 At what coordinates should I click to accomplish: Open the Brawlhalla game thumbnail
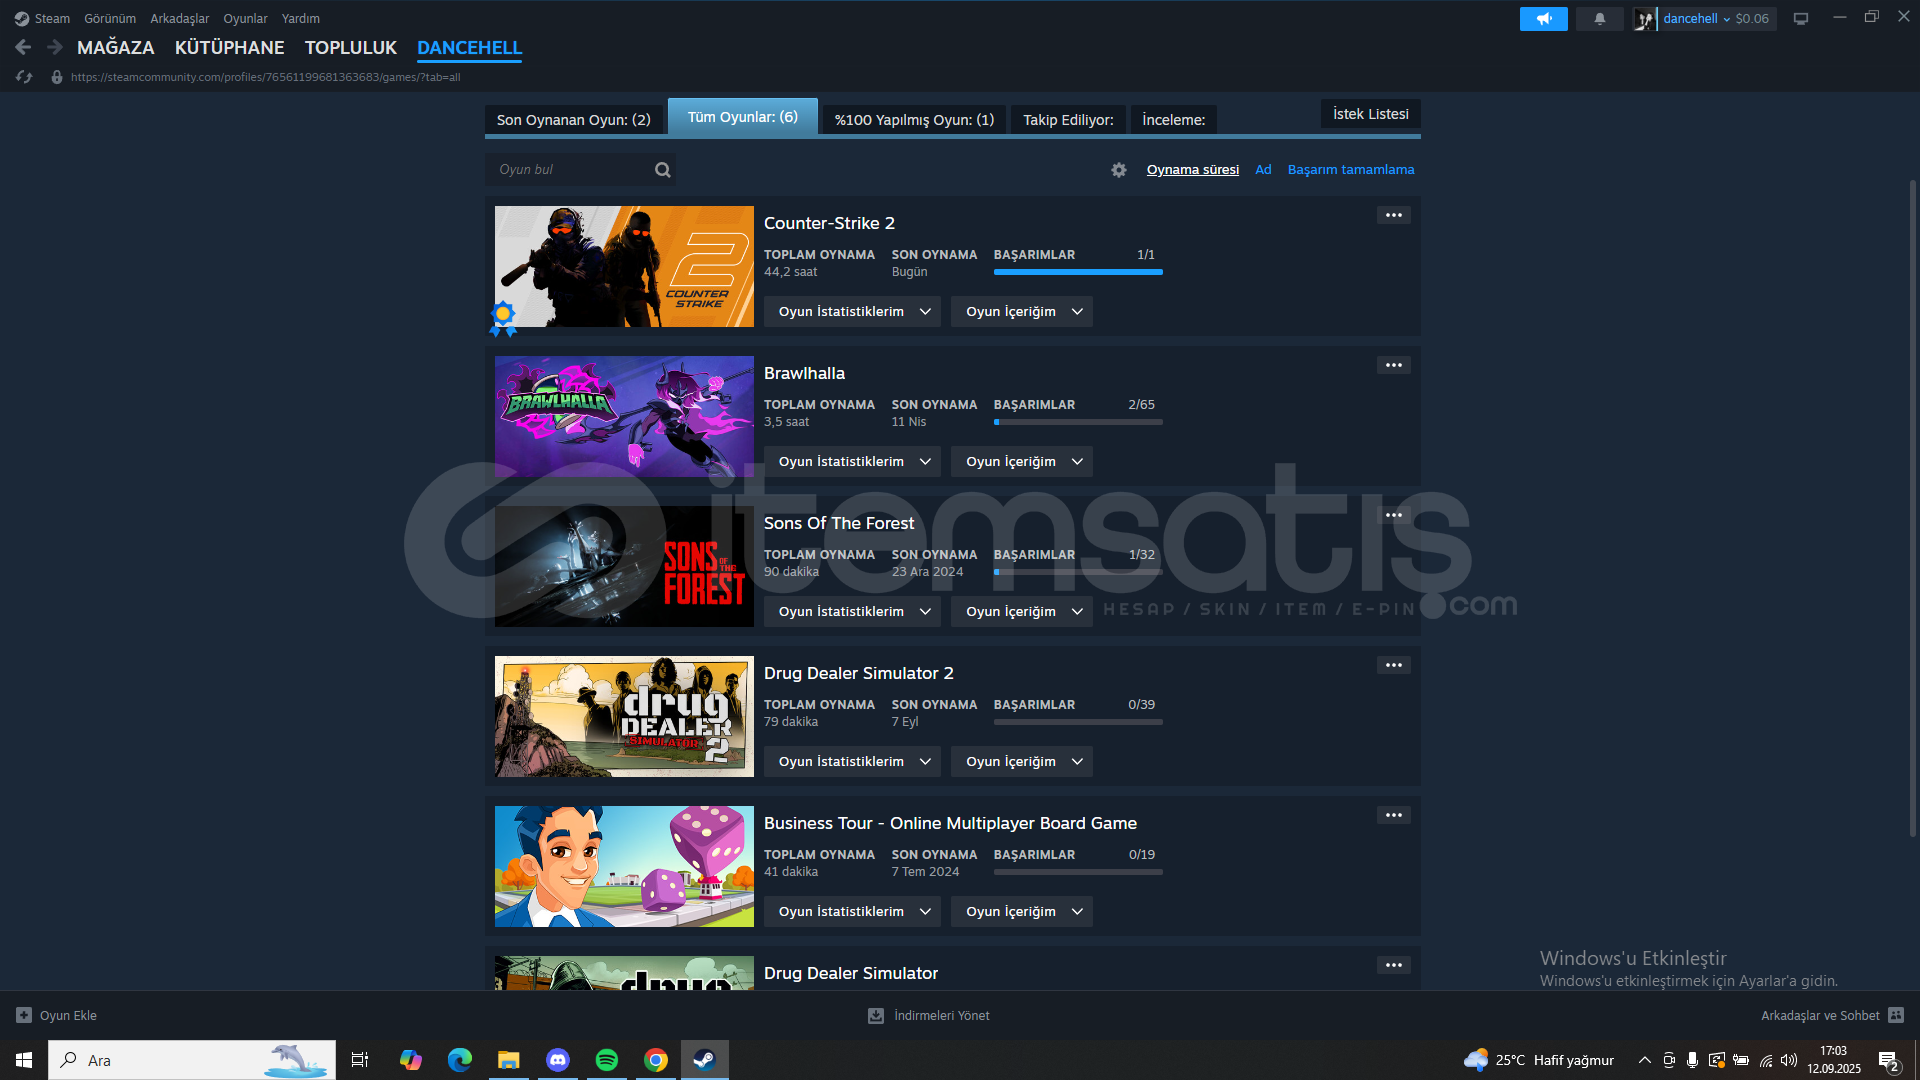(x=624, y=417)
